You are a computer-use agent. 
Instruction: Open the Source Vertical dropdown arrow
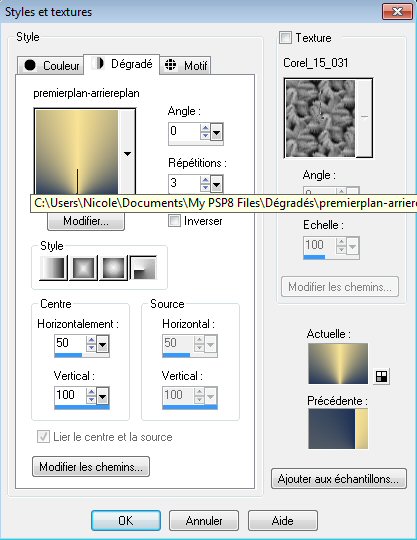tap(210, 396)
